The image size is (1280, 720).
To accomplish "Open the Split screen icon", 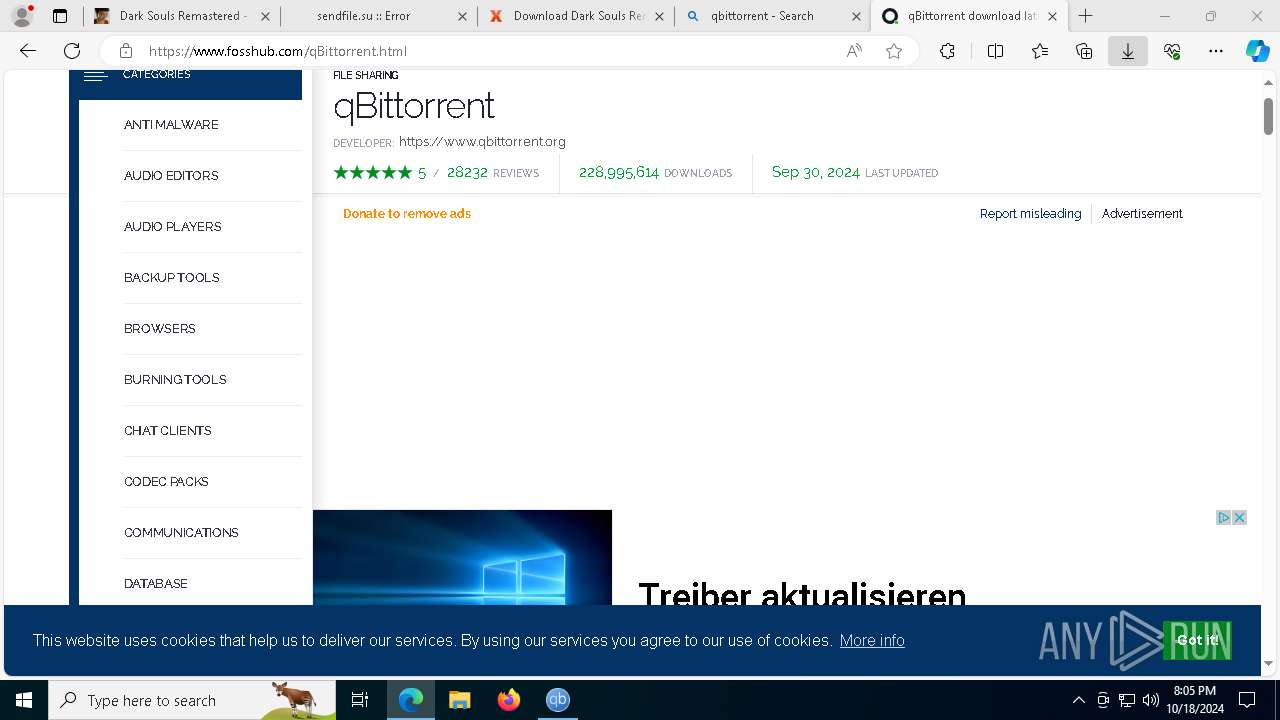I will (995, 51).
